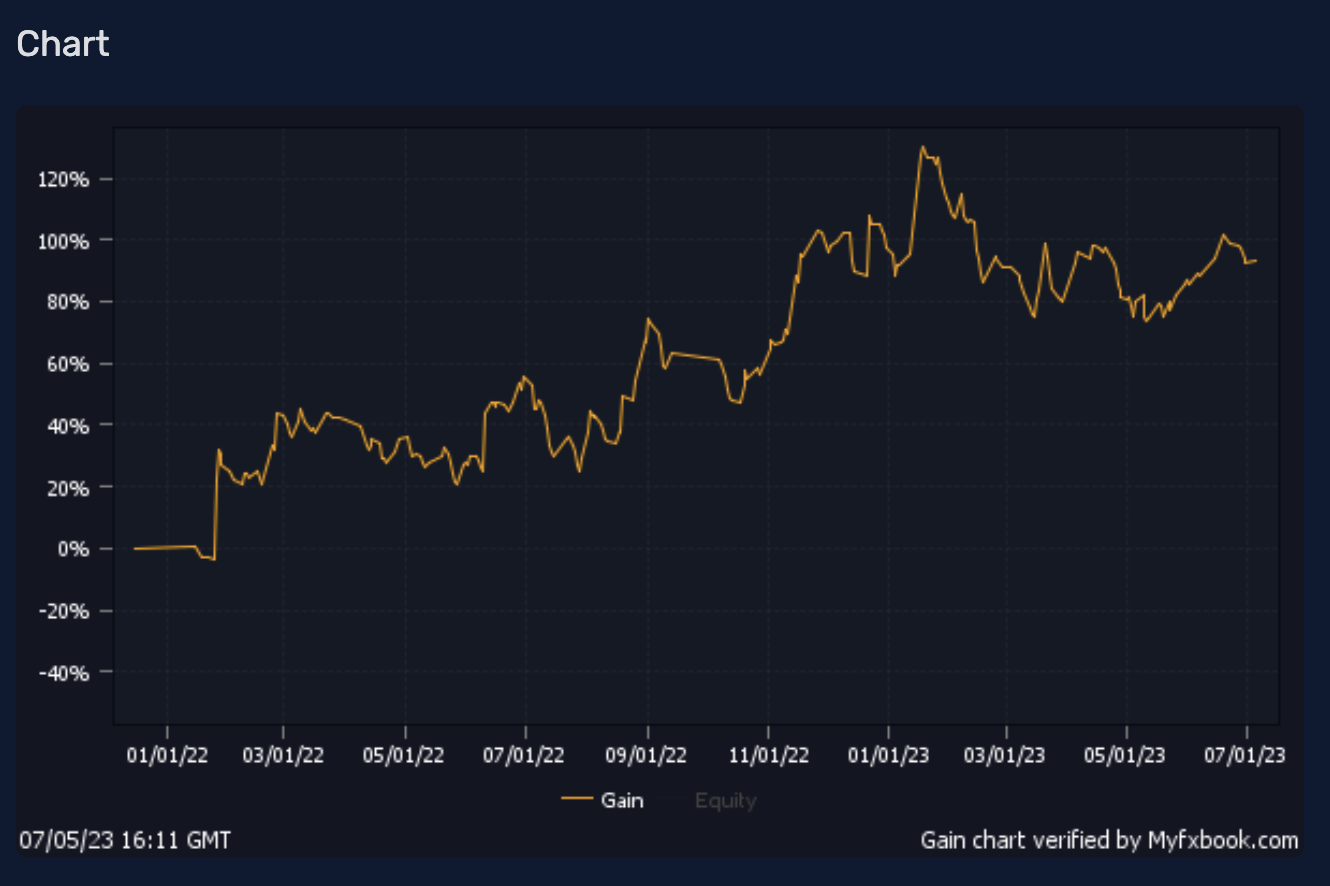Image resolution: width=1330 pixels, height=886 pixels.
Task: Toggle the Gain series in legend
Action: tap(622, 800)
